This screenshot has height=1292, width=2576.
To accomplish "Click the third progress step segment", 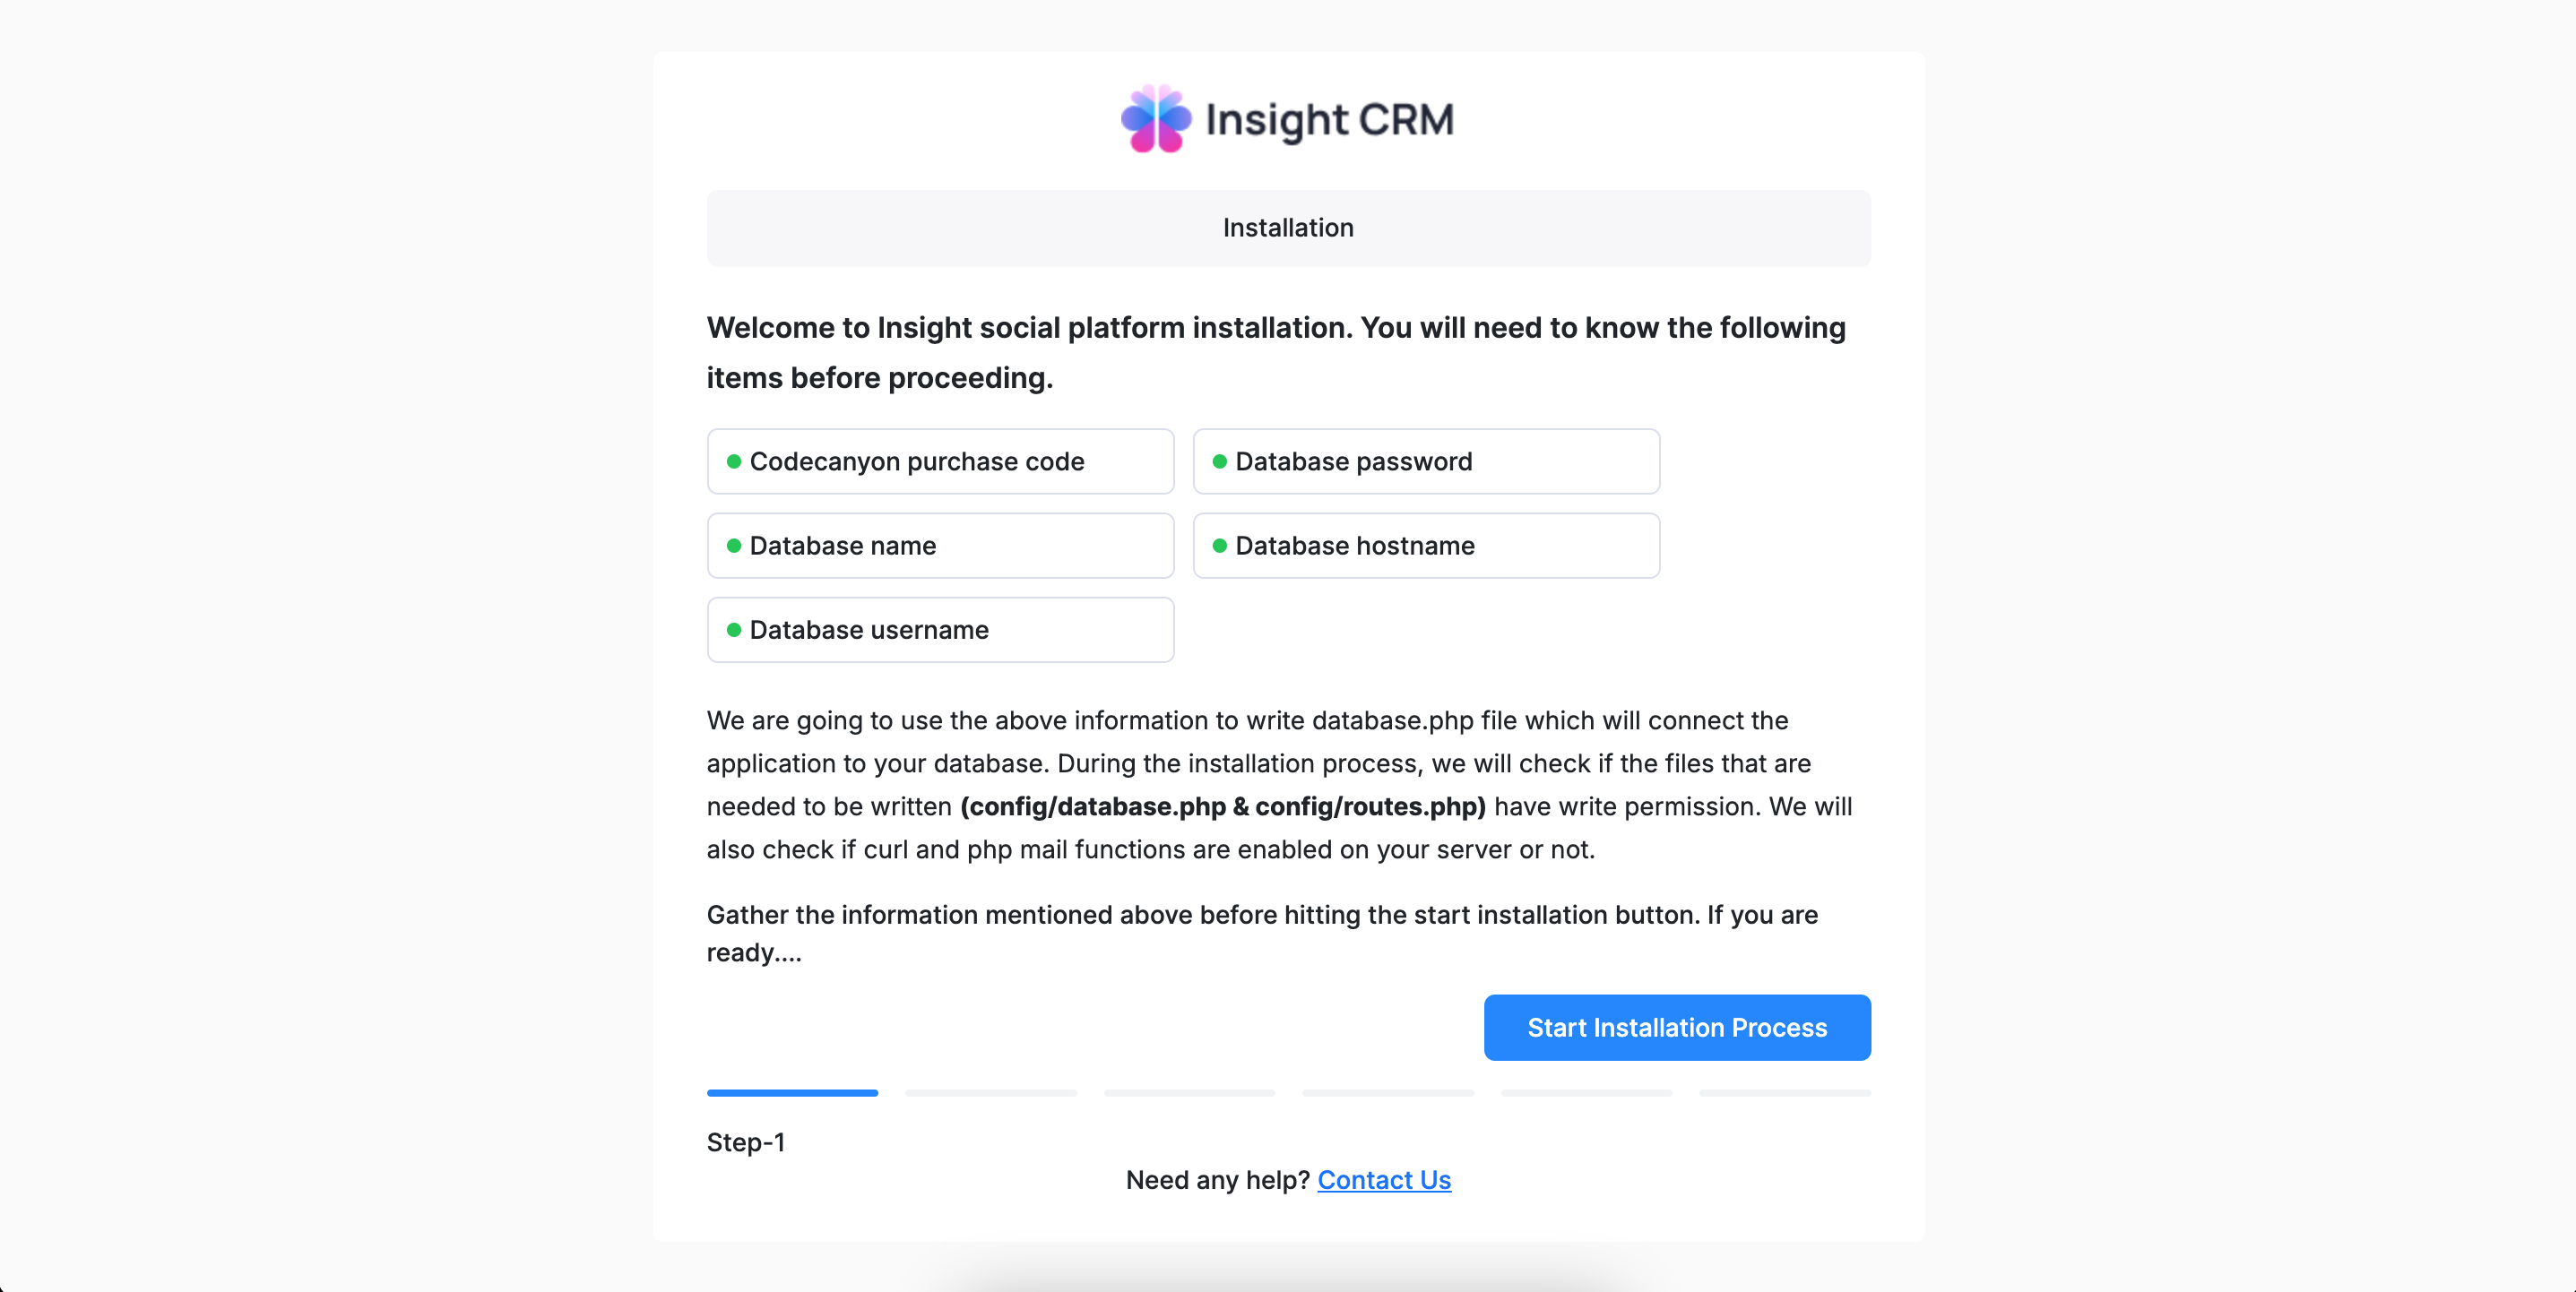I will [1189, 1093].
